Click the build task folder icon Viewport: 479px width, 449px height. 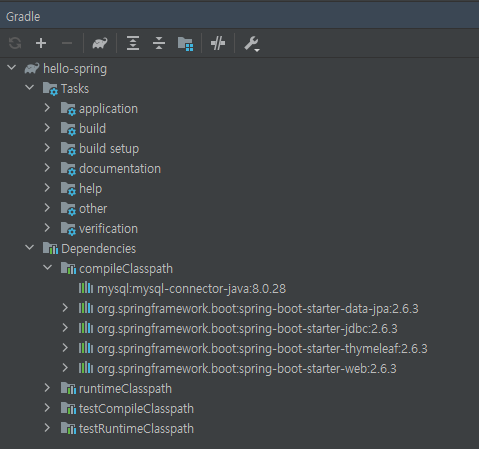(x=68, y=129)
